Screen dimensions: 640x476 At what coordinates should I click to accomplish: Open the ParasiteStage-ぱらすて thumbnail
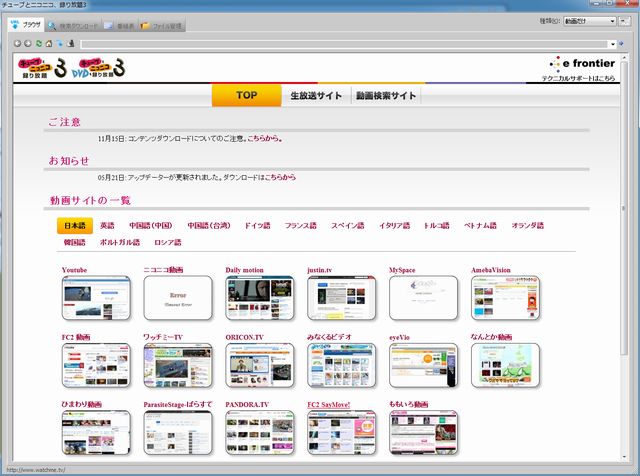tap(178, 432)
